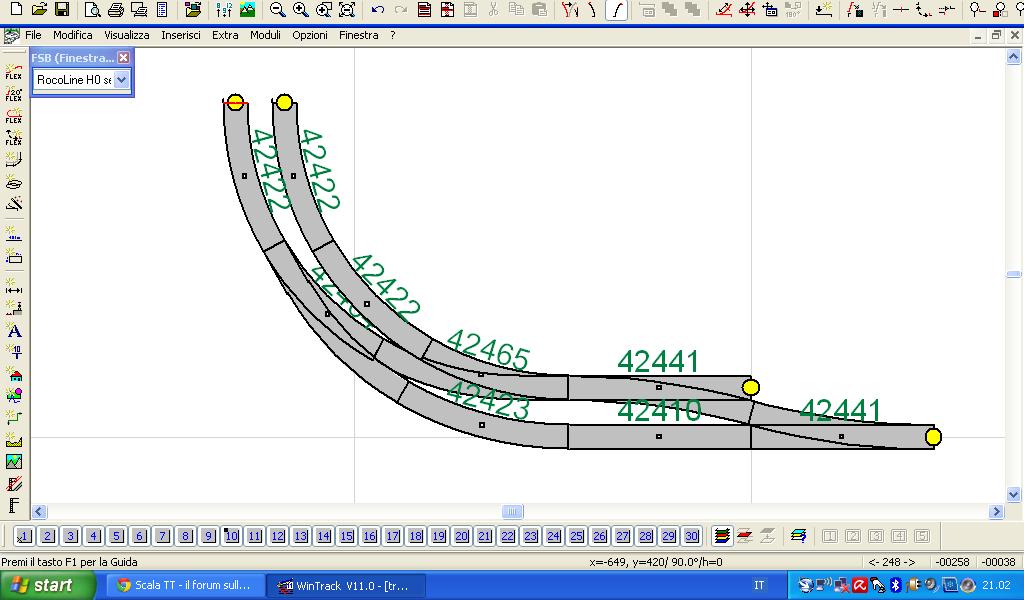Open the 3D landscape view icon
Screen dimensions: 1024x600
tap(248, 9)
